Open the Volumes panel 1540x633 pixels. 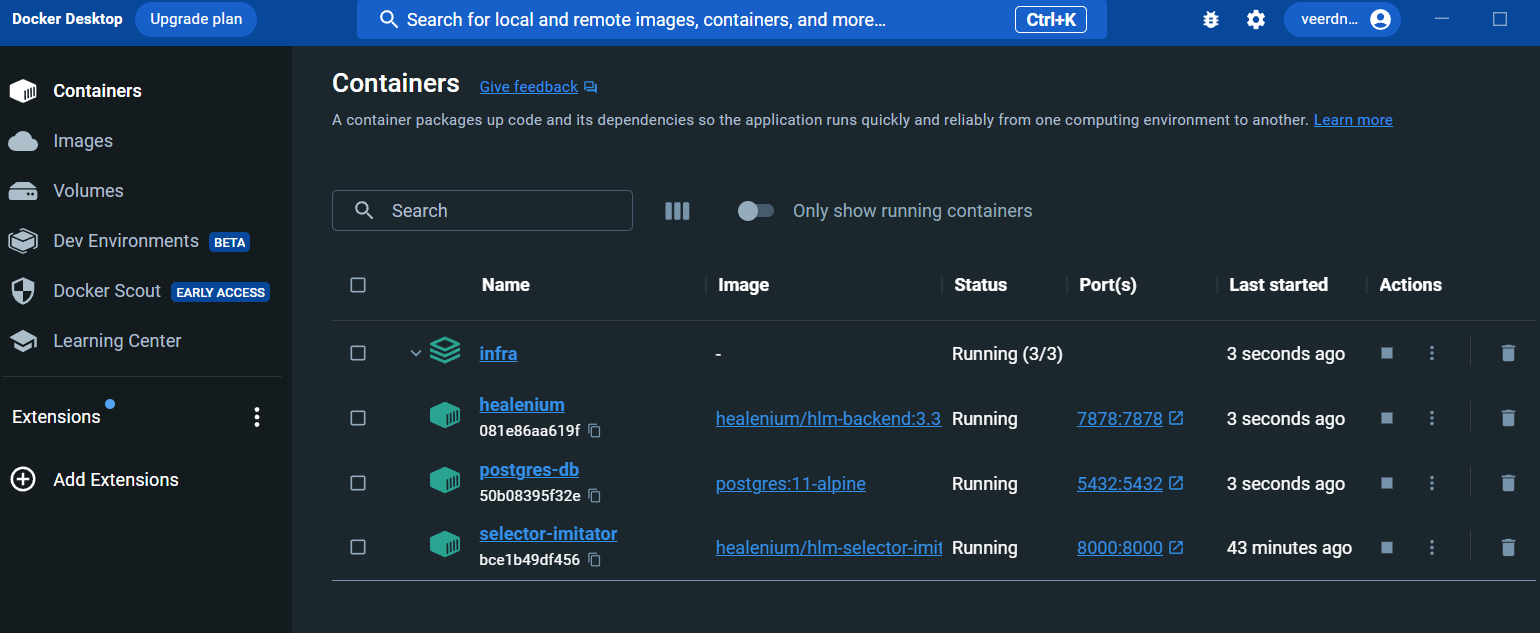pos(88,190)
